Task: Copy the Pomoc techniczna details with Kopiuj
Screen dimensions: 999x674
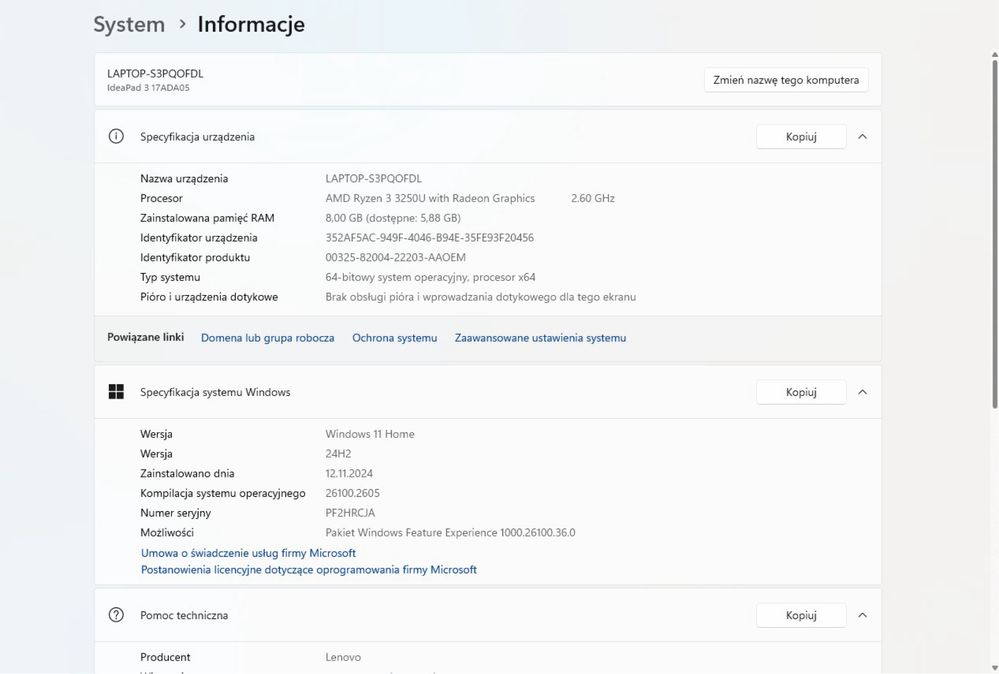Action: point(801,615)
